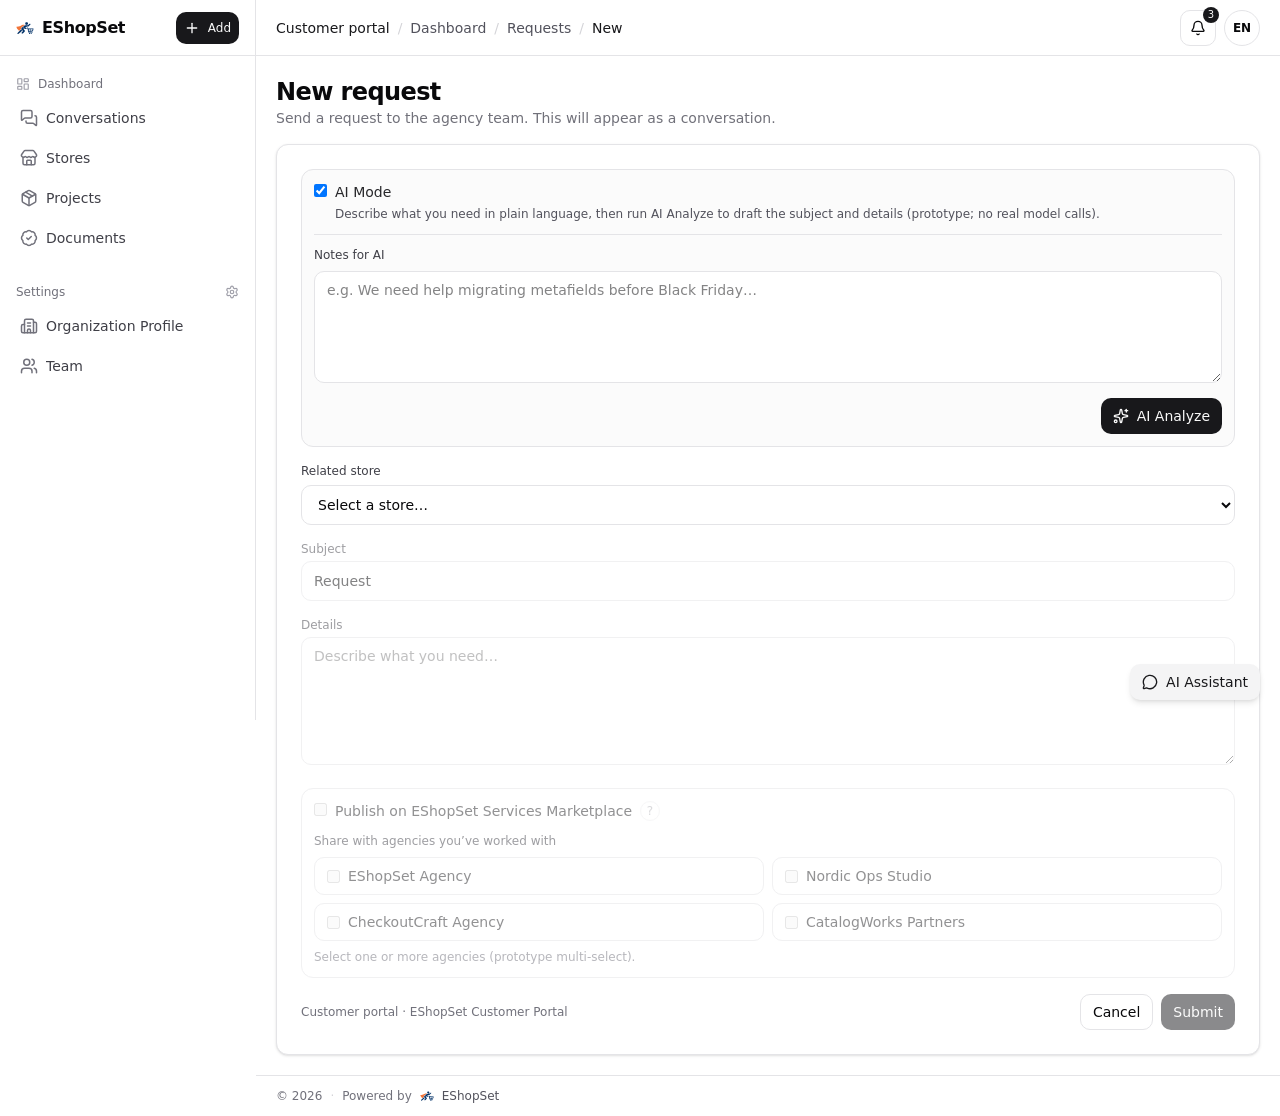1280x1116 pixels.
Task: Click the EShopSet rocket logo
Action: [x=25, y=28]
